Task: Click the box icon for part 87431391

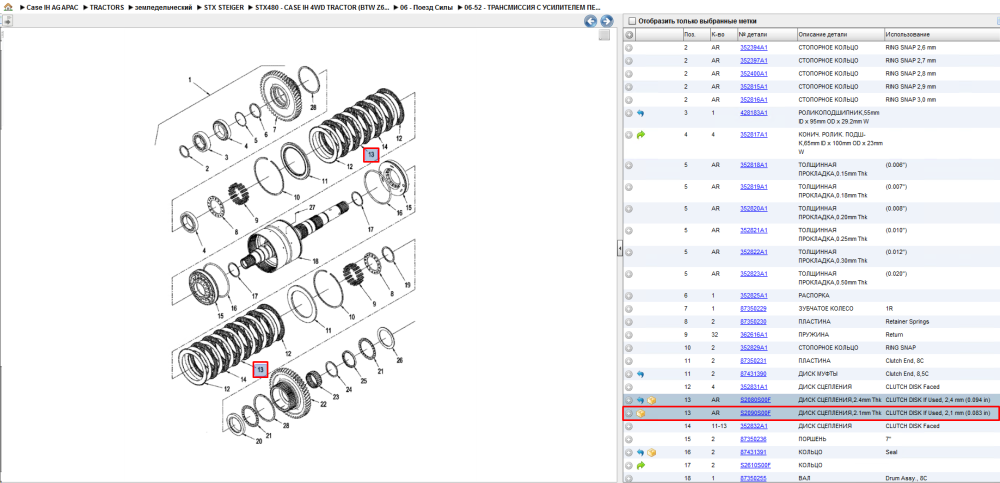Action: [x=652, y=452]
